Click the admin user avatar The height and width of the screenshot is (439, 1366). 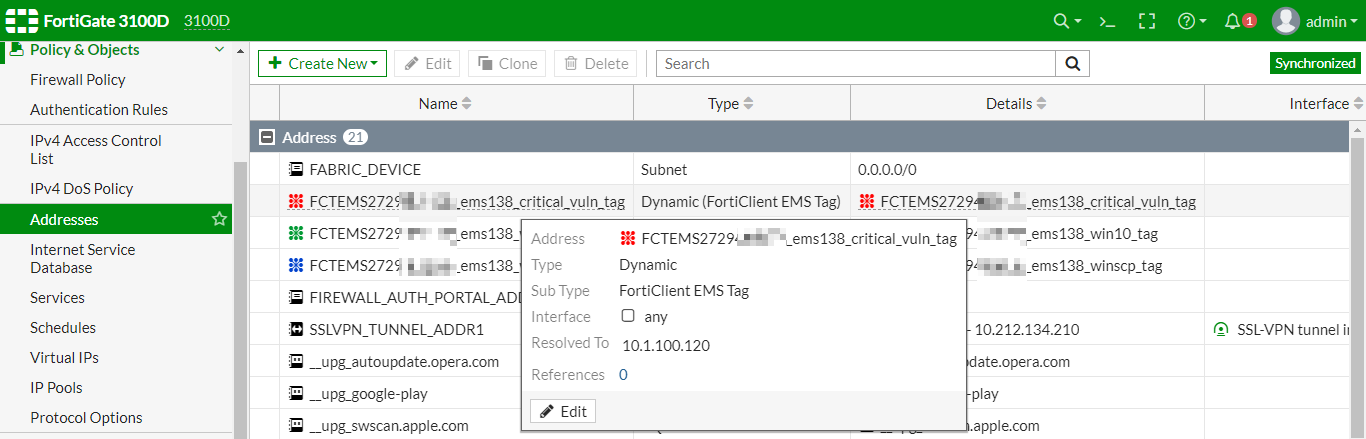point(1286,21)
